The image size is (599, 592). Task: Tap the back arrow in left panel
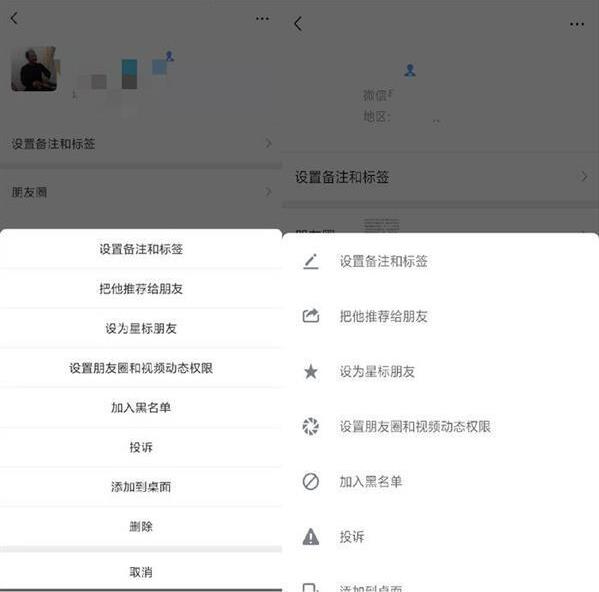15,18
